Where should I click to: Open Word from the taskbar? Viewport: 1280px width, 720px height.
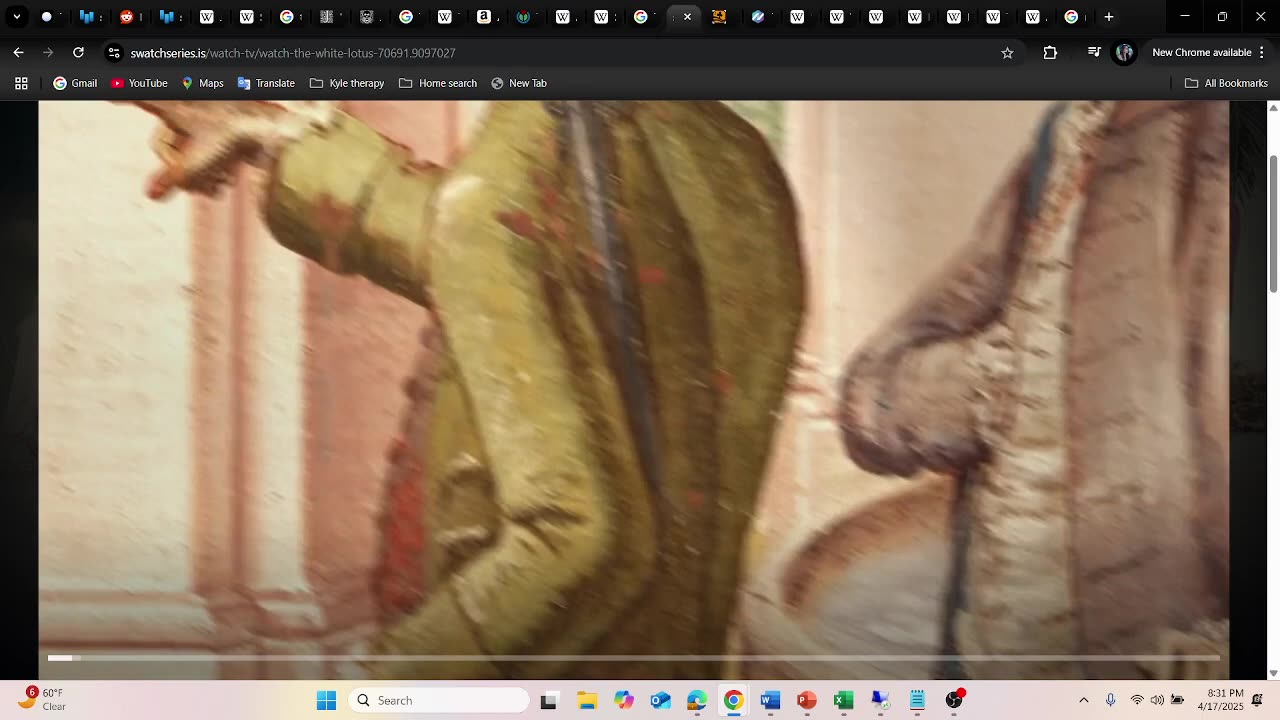coord(770,700)
